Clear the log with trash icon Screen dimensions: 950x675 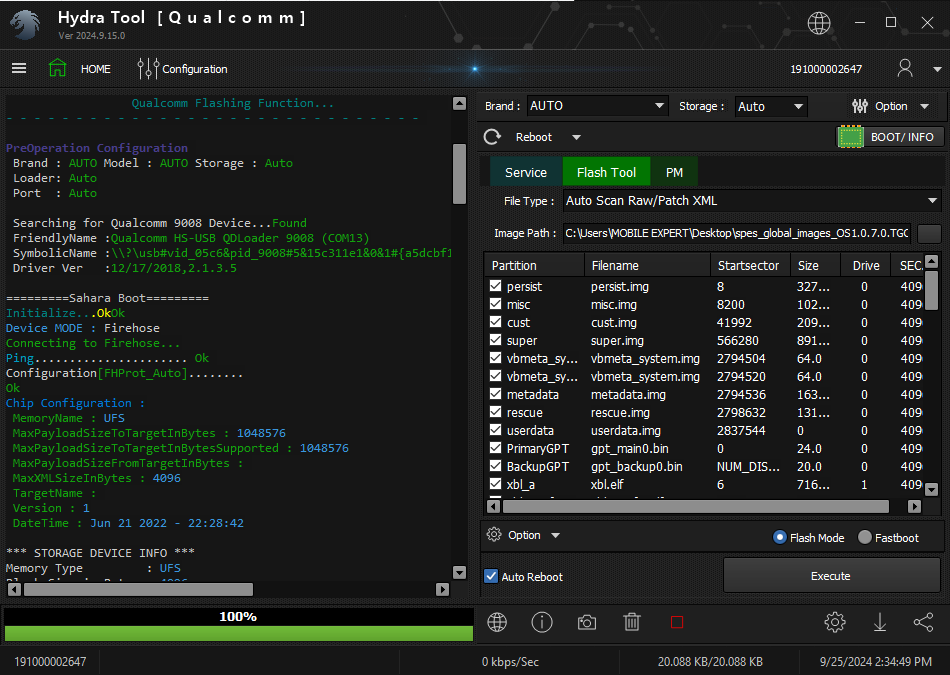pos(632,622)
